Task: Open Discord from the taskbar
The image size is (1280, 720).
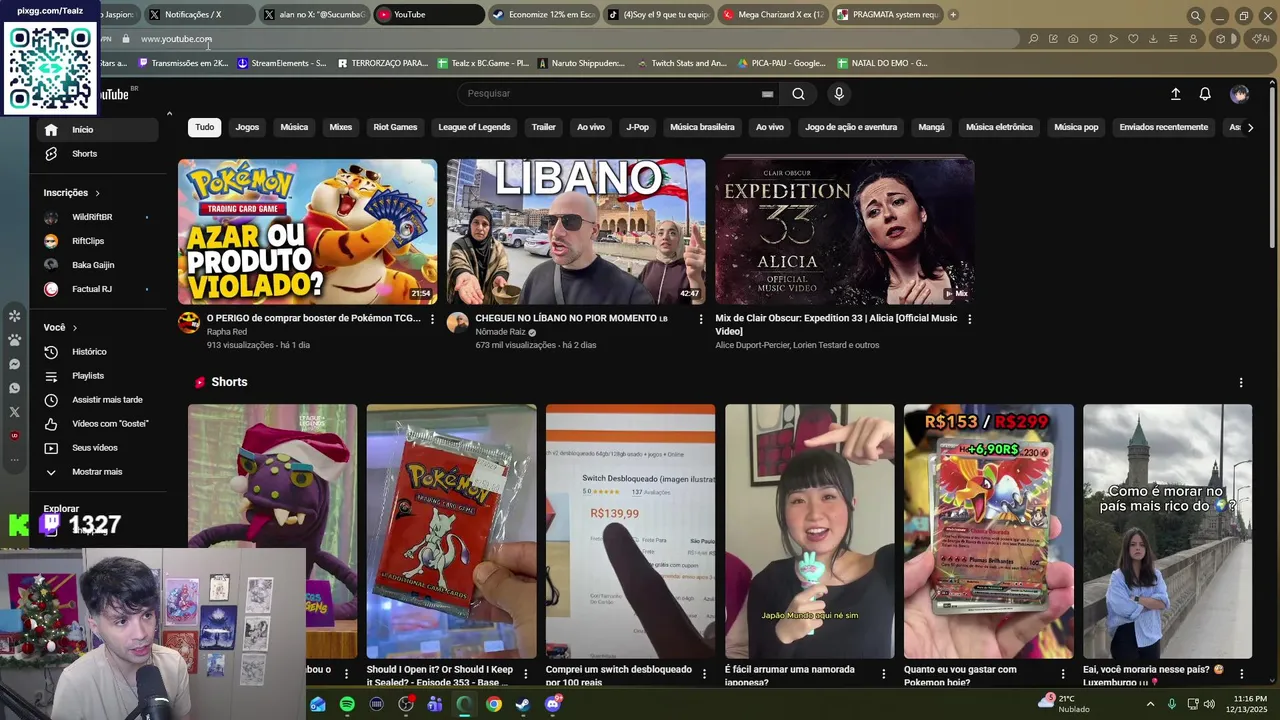Action: pos(553,704)
